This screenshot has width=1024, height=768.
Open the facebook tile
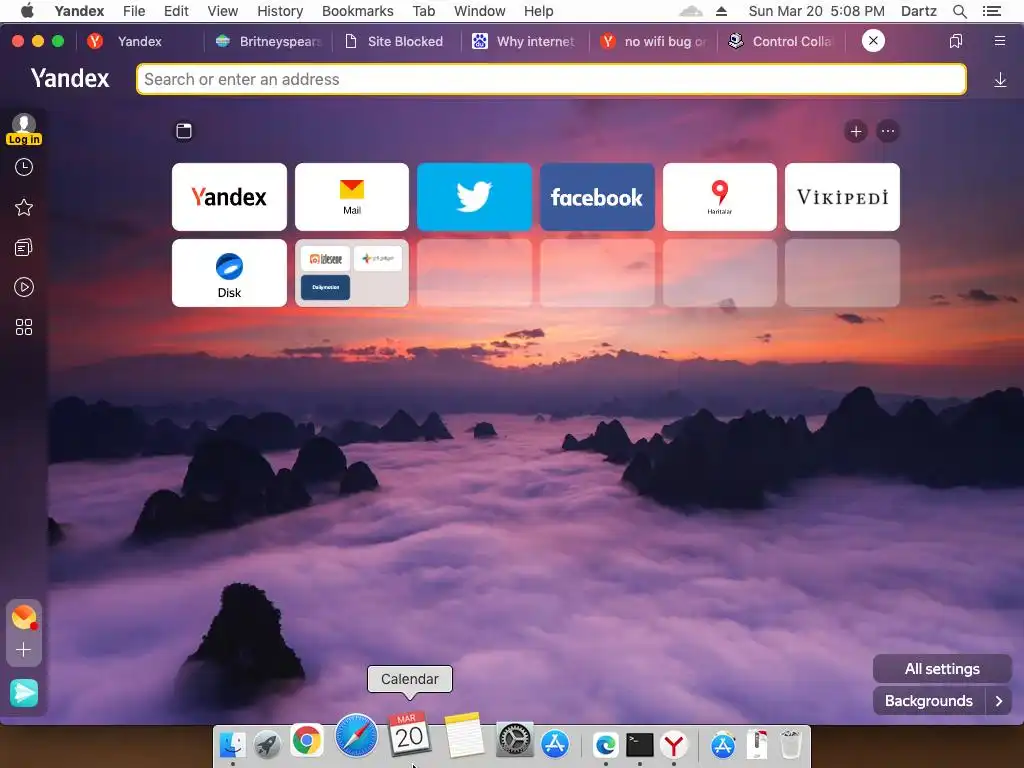coord(597,197)
